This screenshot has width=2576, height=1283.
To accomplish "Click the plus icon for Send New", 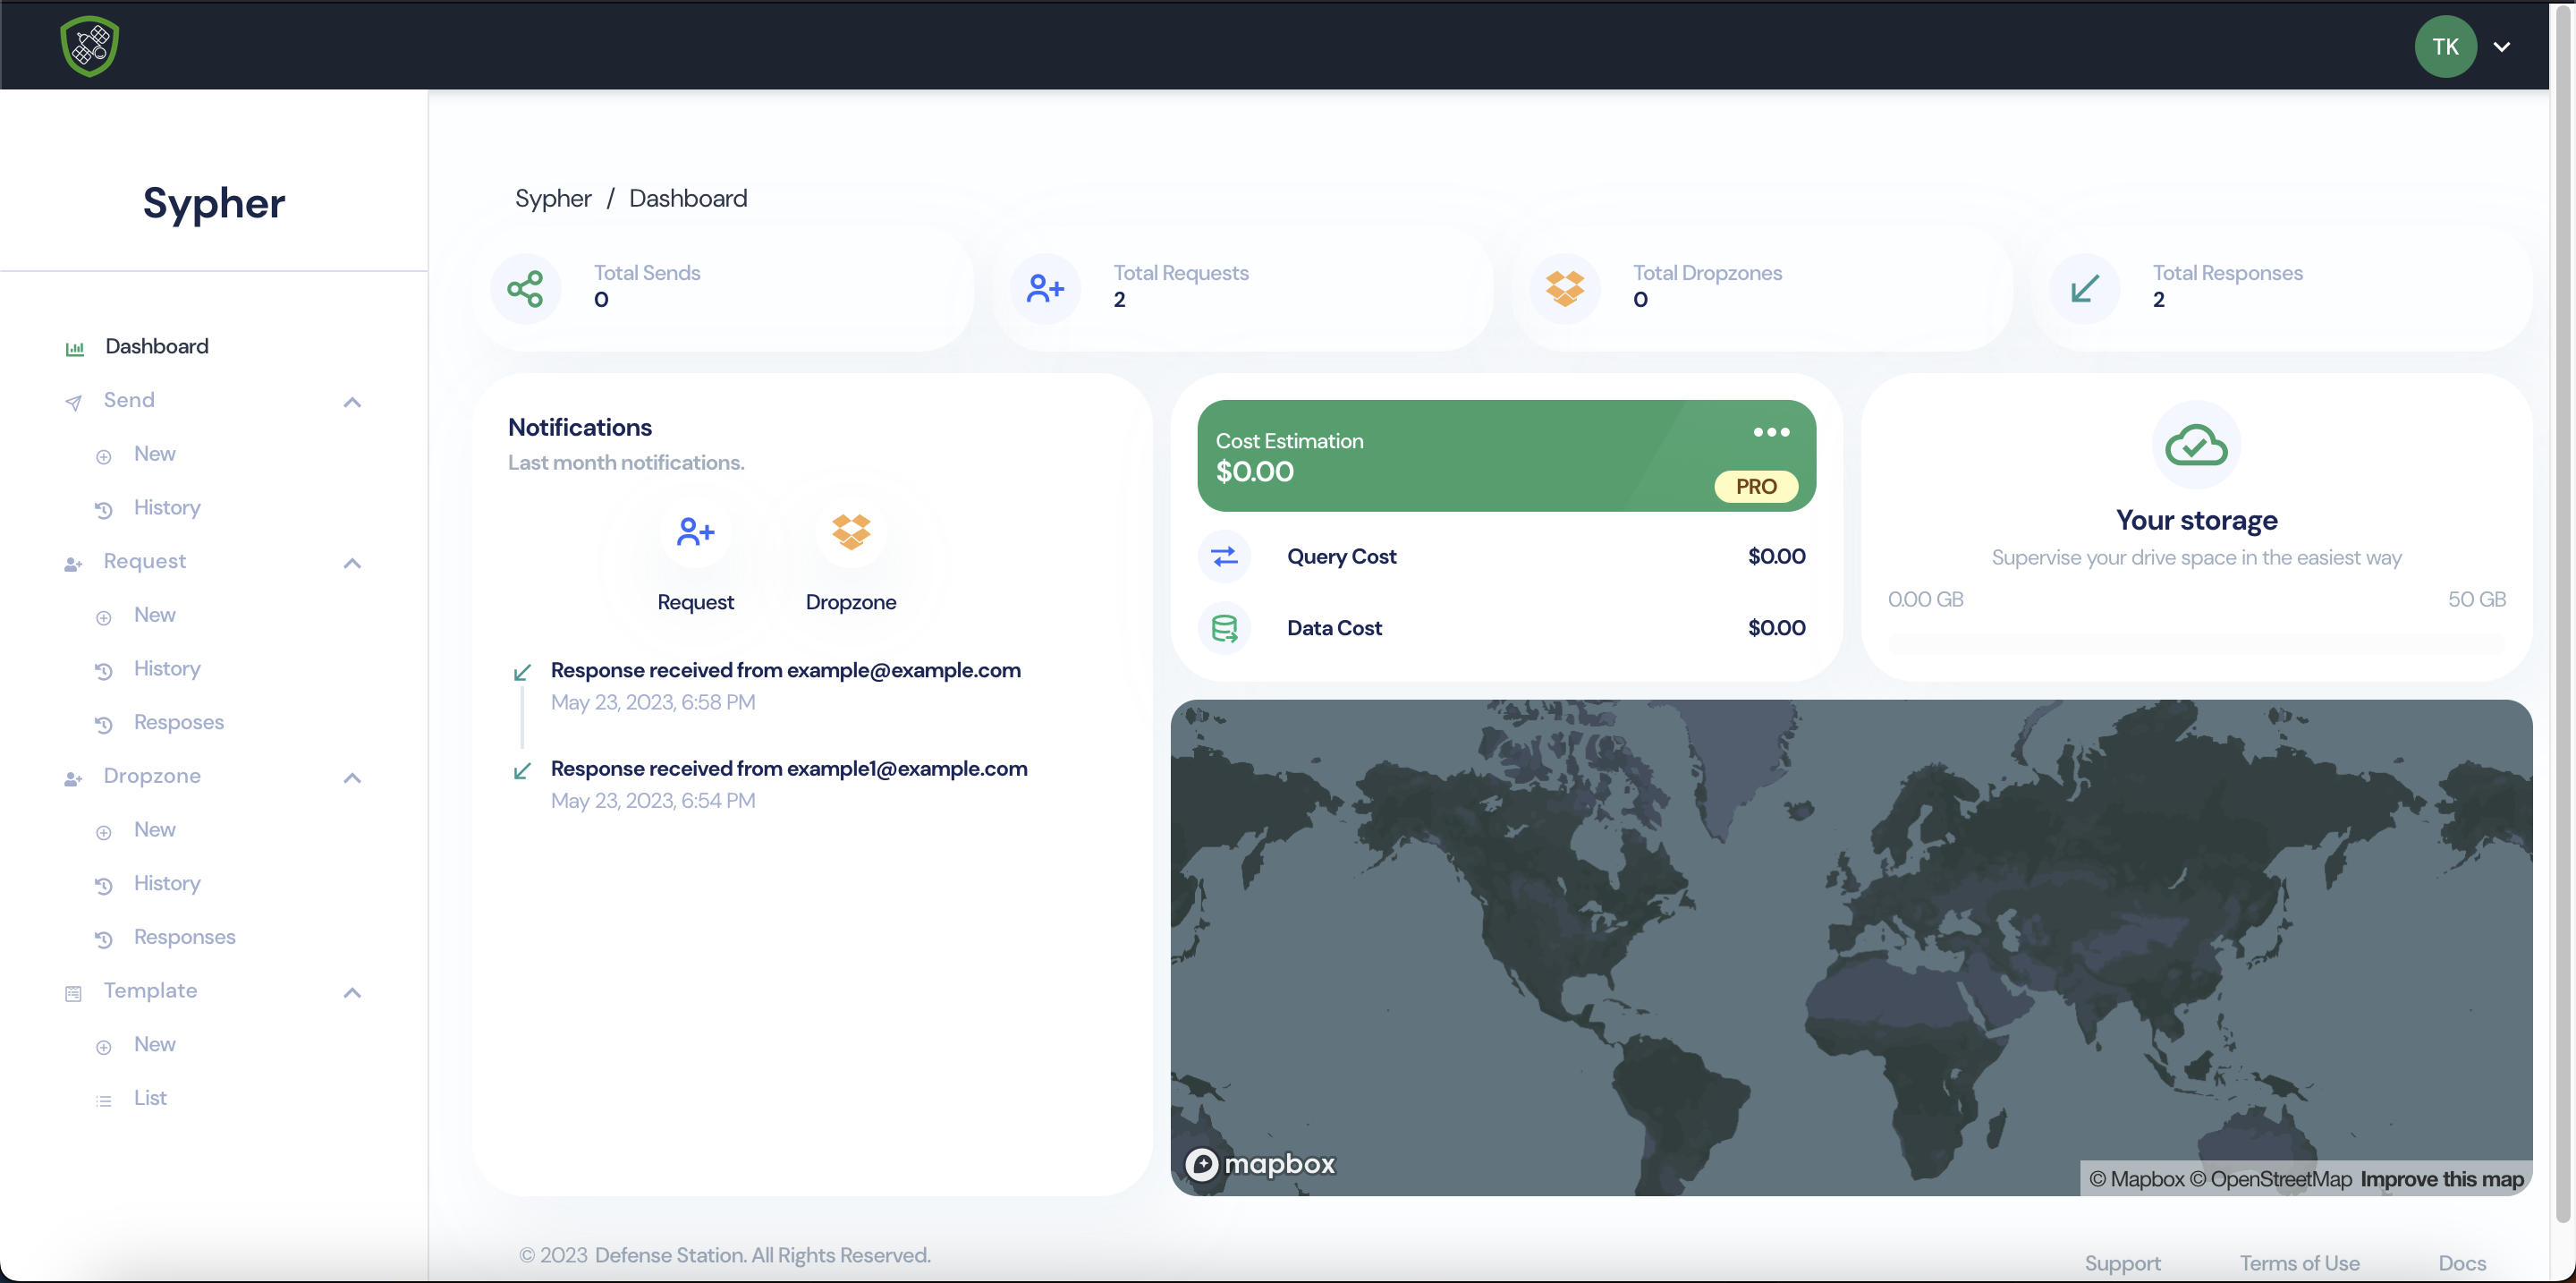I will [x=104, y=457].
